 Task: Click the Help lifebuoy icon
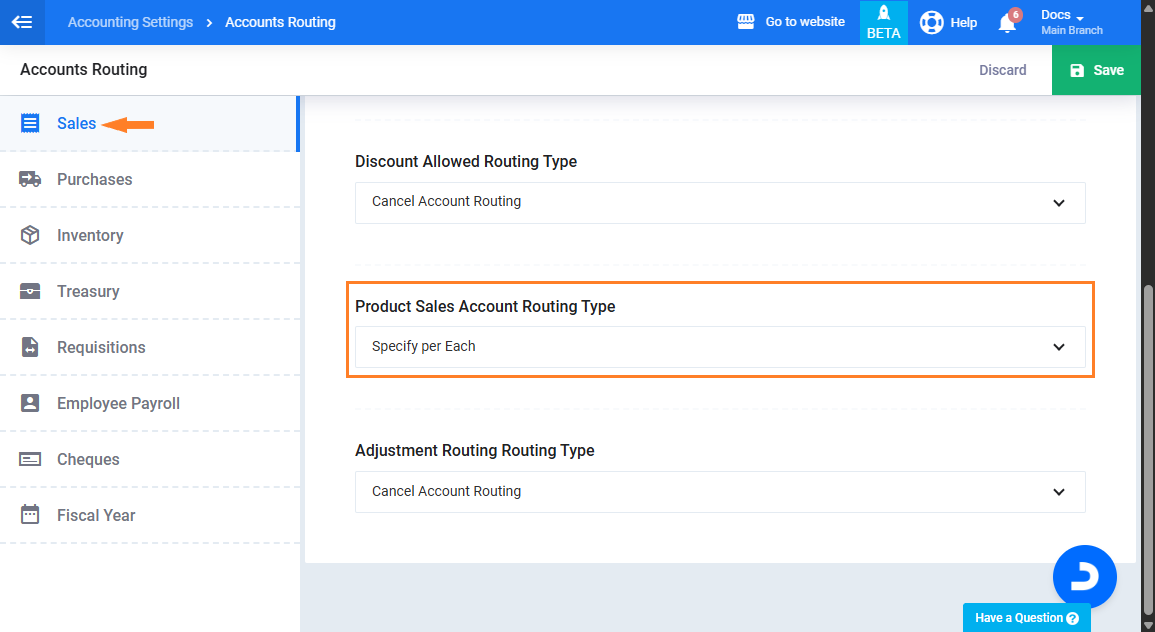click(931, 22)
